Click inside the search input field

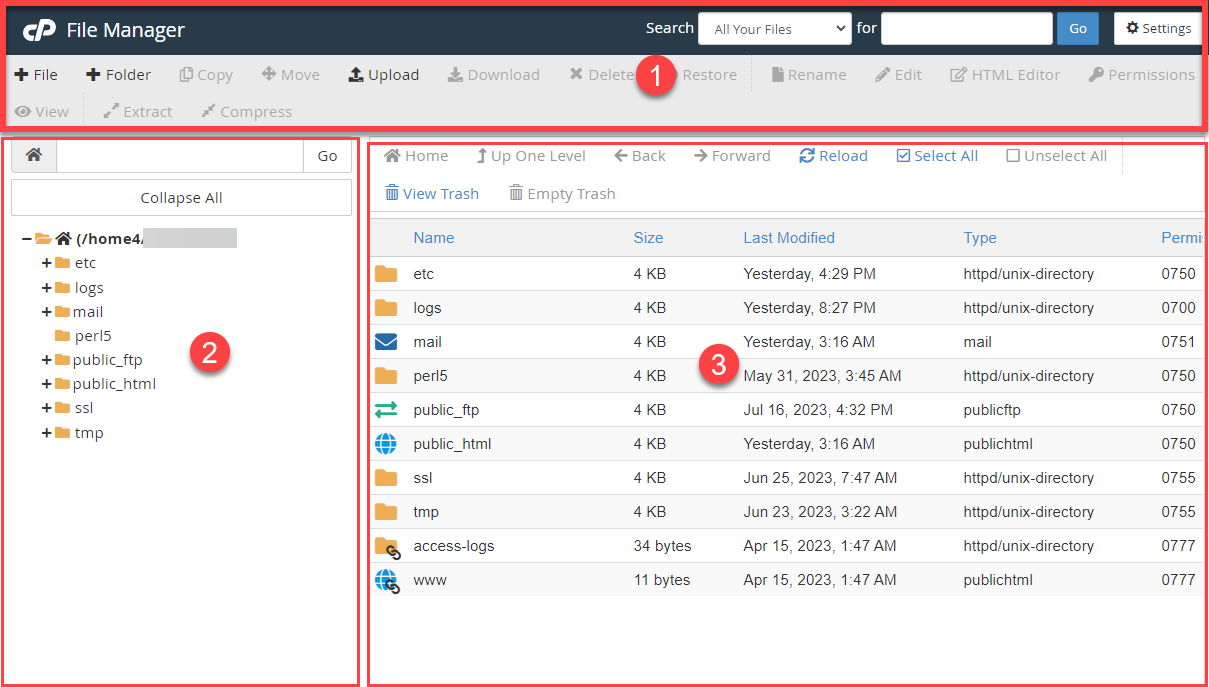(x=965, y=28)
